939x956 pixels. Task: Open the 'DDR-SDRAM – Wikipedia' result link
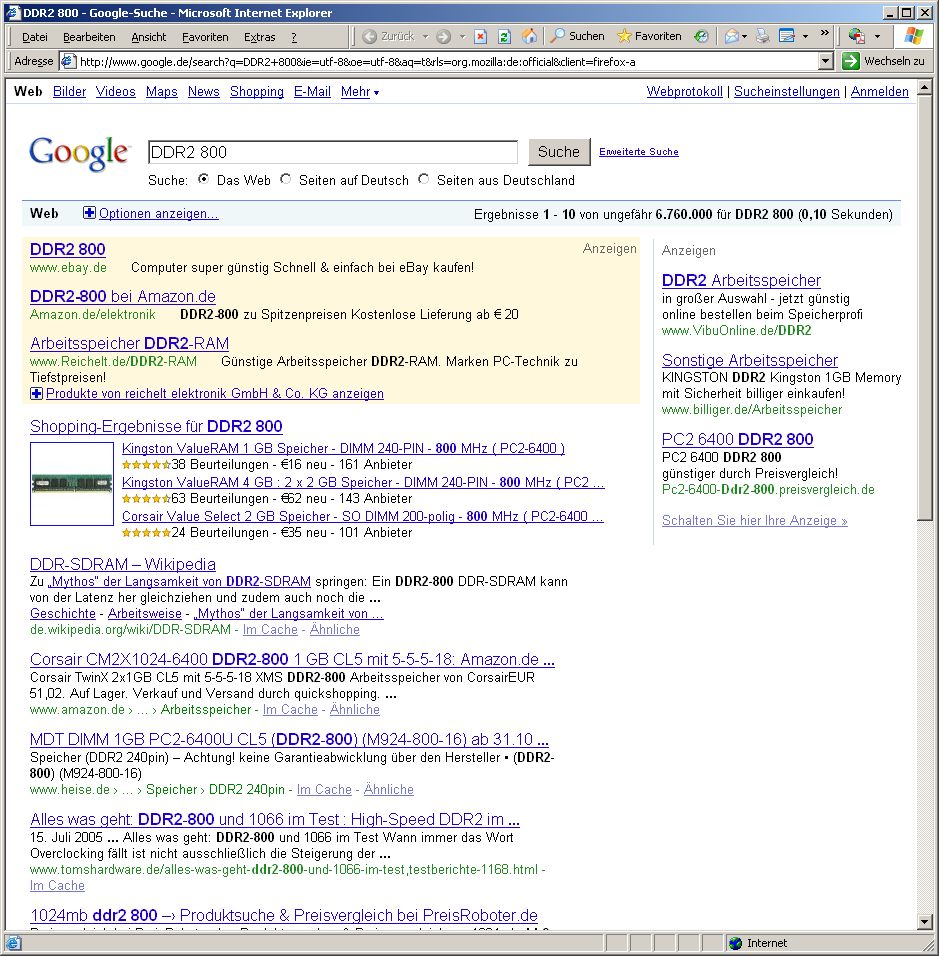point(123,564)
